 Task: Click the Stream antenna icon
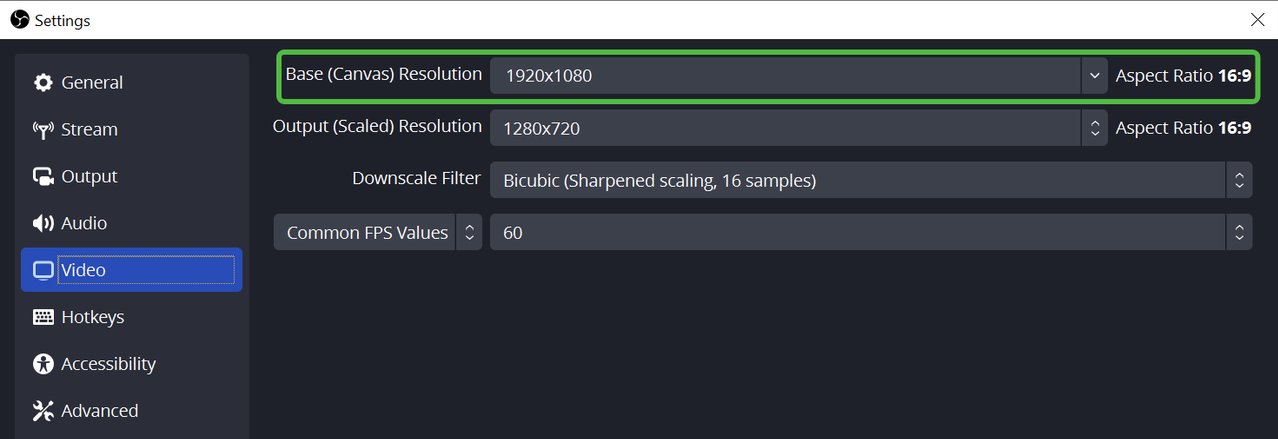tap(43, 130)
